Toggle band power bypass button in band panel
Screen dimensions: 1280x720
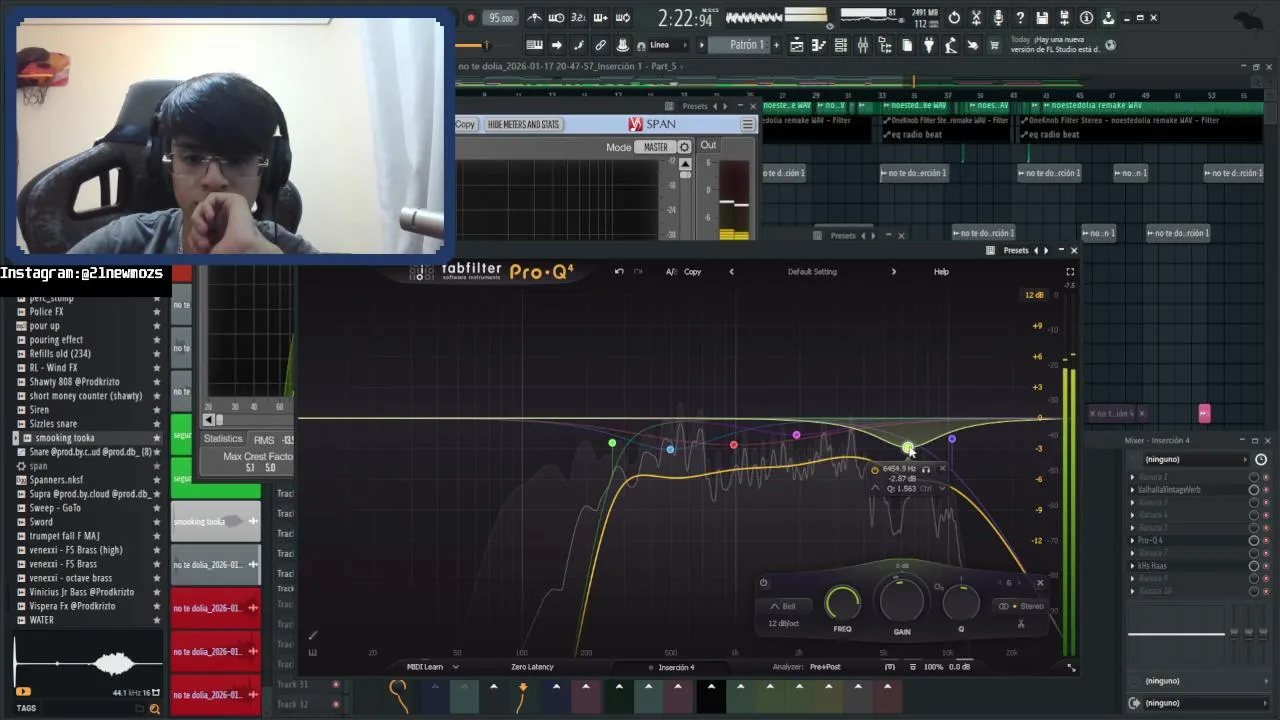coord(763,583)
